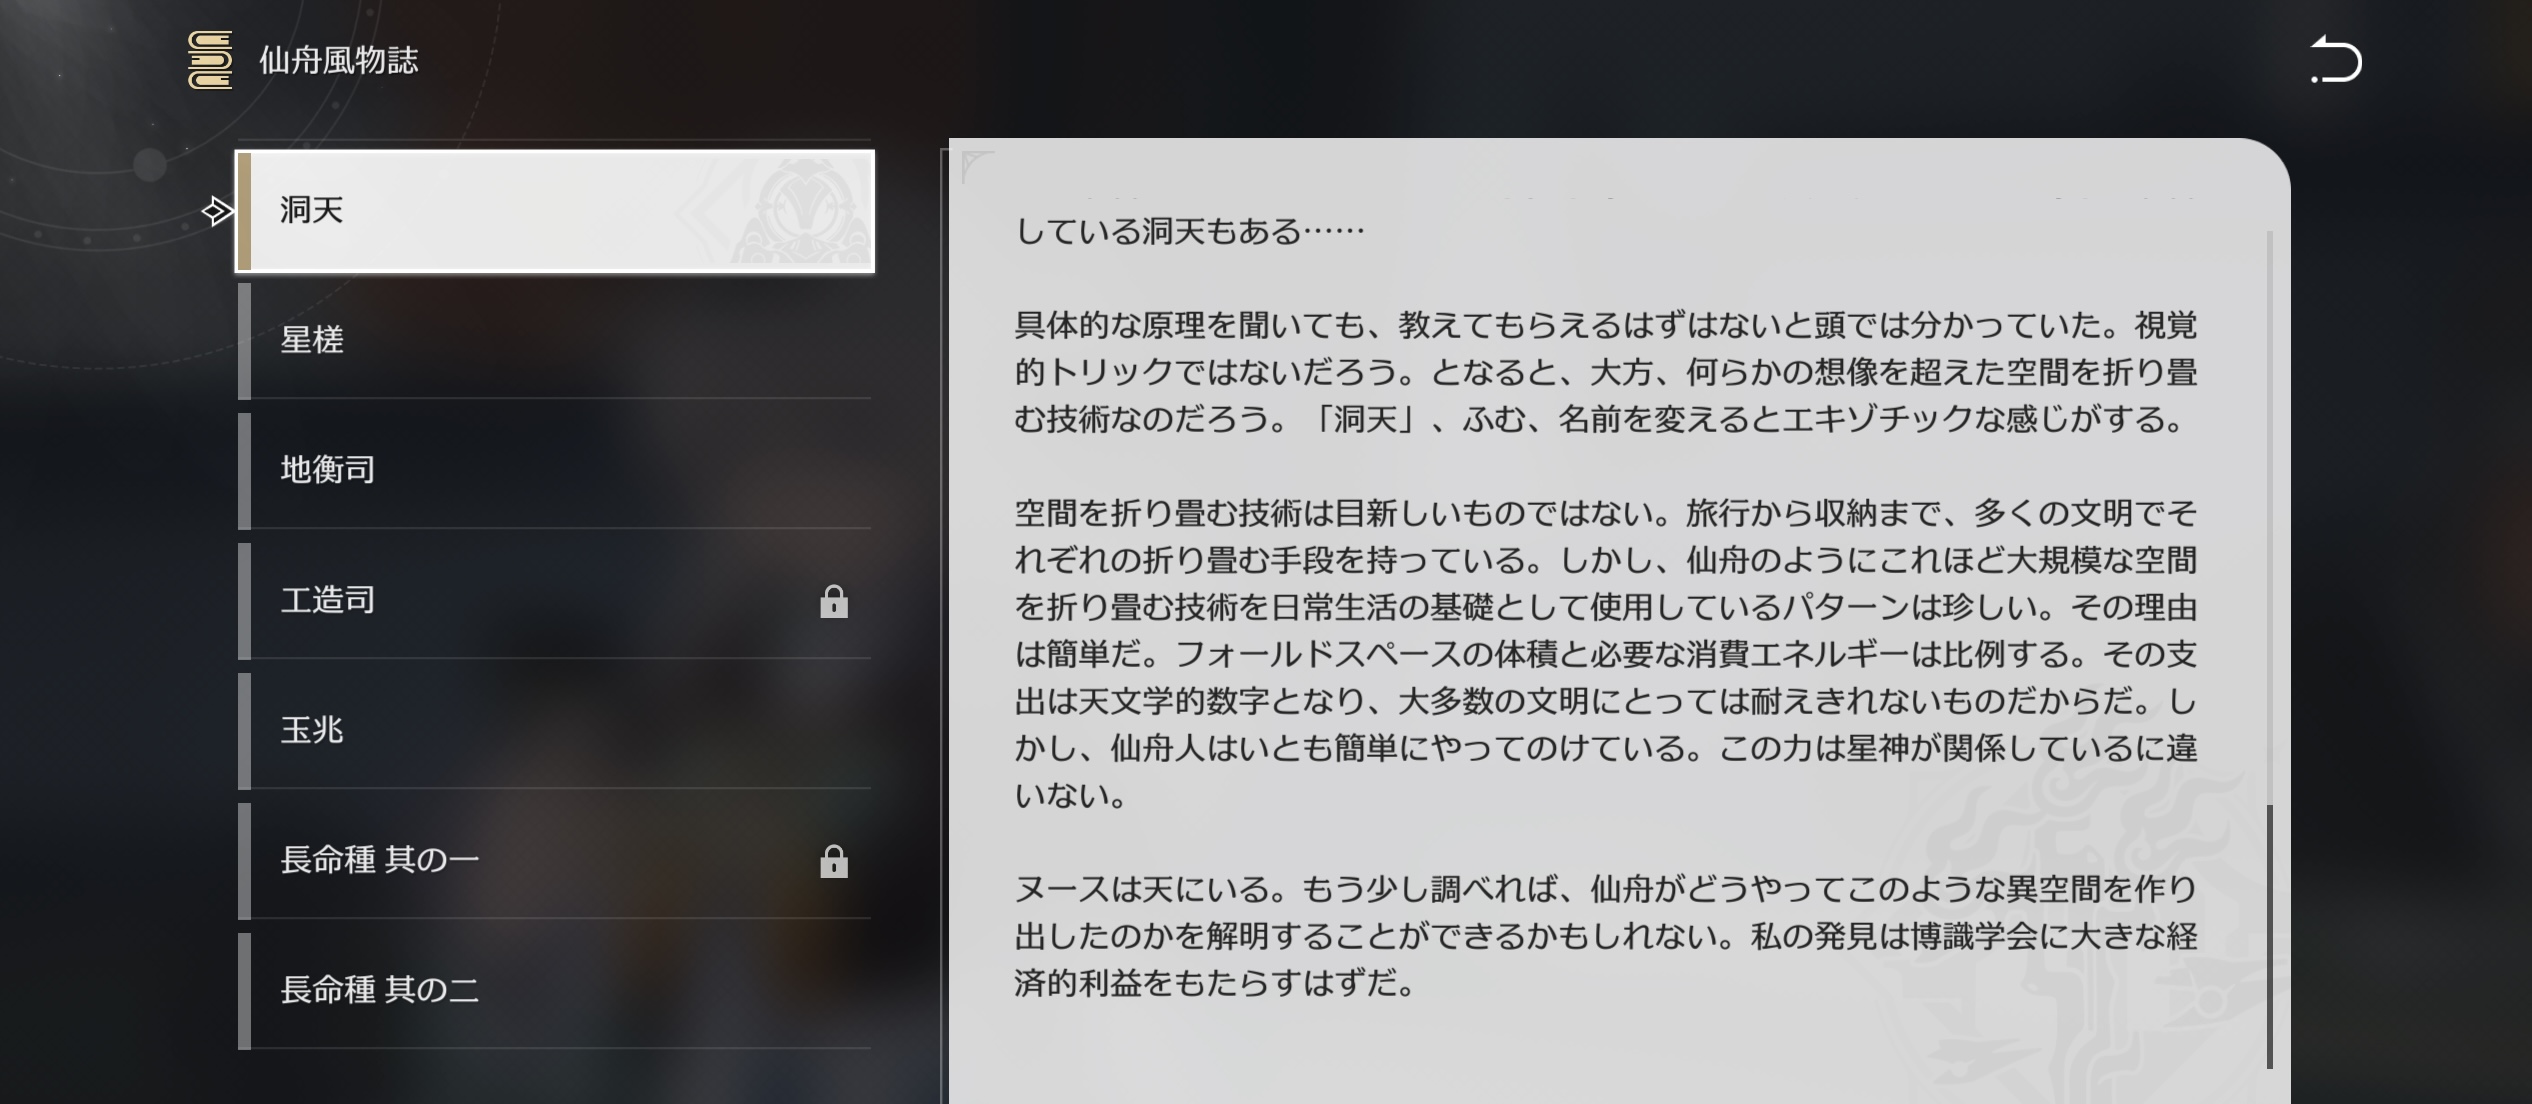Click the 仙舟風物誌 book title
Image resolution: width=2532 pixels, height=1104 pixels.
338,61
